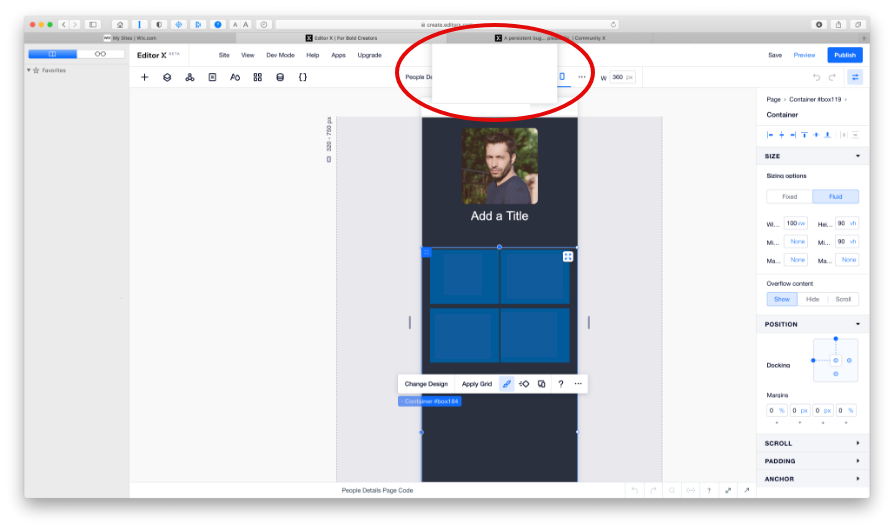894x530 pixels.
Task: Open the View menu
Action: [247, 55]
